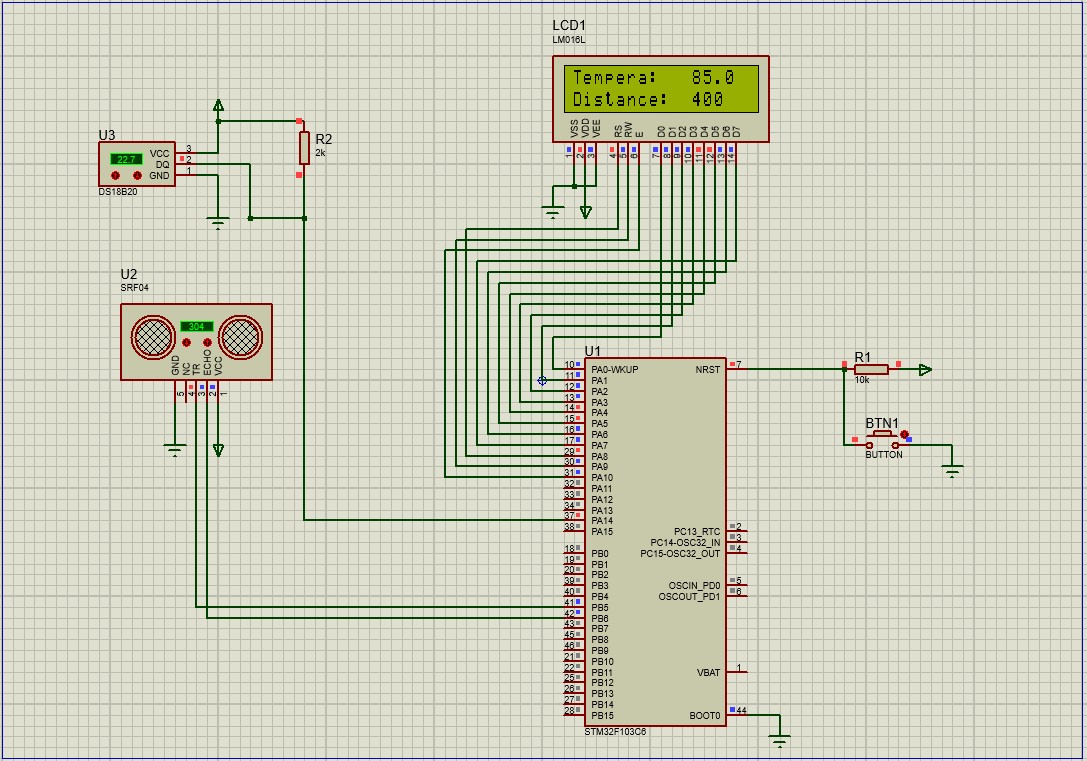This screenshot has height=761, width=1087.
Task: Adjust the SRF04 distance value display
Action: click(x=197, y=327)
